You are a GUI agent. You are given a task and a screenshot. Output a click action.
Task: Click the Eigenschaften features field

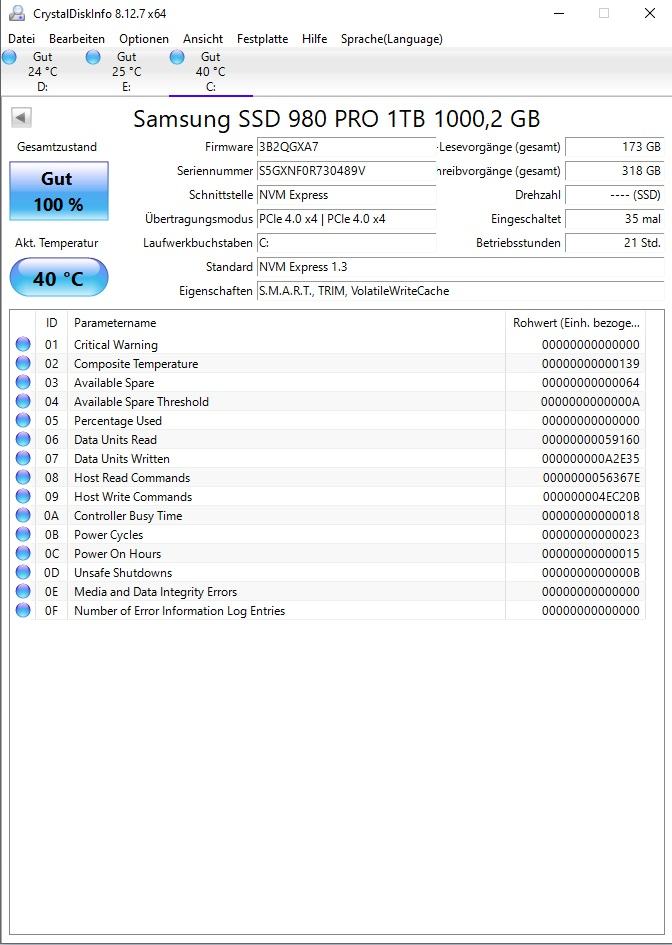tap(460, 290)
